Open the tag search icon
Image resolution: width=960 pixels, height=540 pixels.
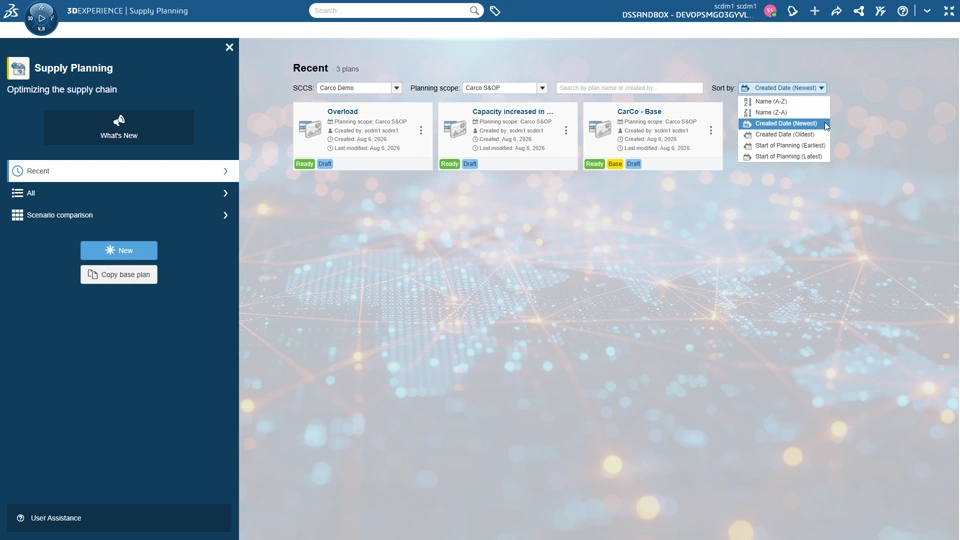tap(495, 10)
